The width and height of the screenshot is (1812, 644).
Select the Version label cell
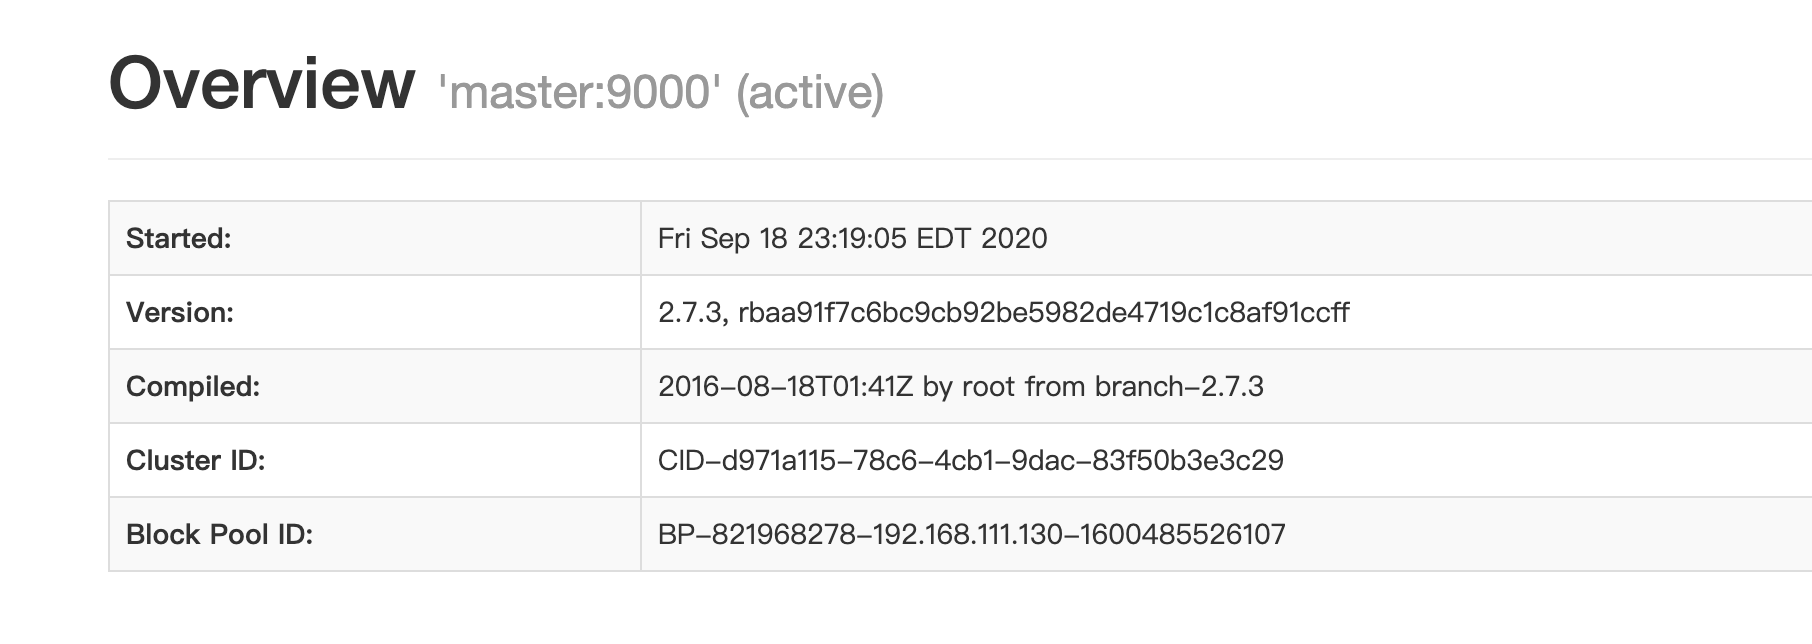375,312
